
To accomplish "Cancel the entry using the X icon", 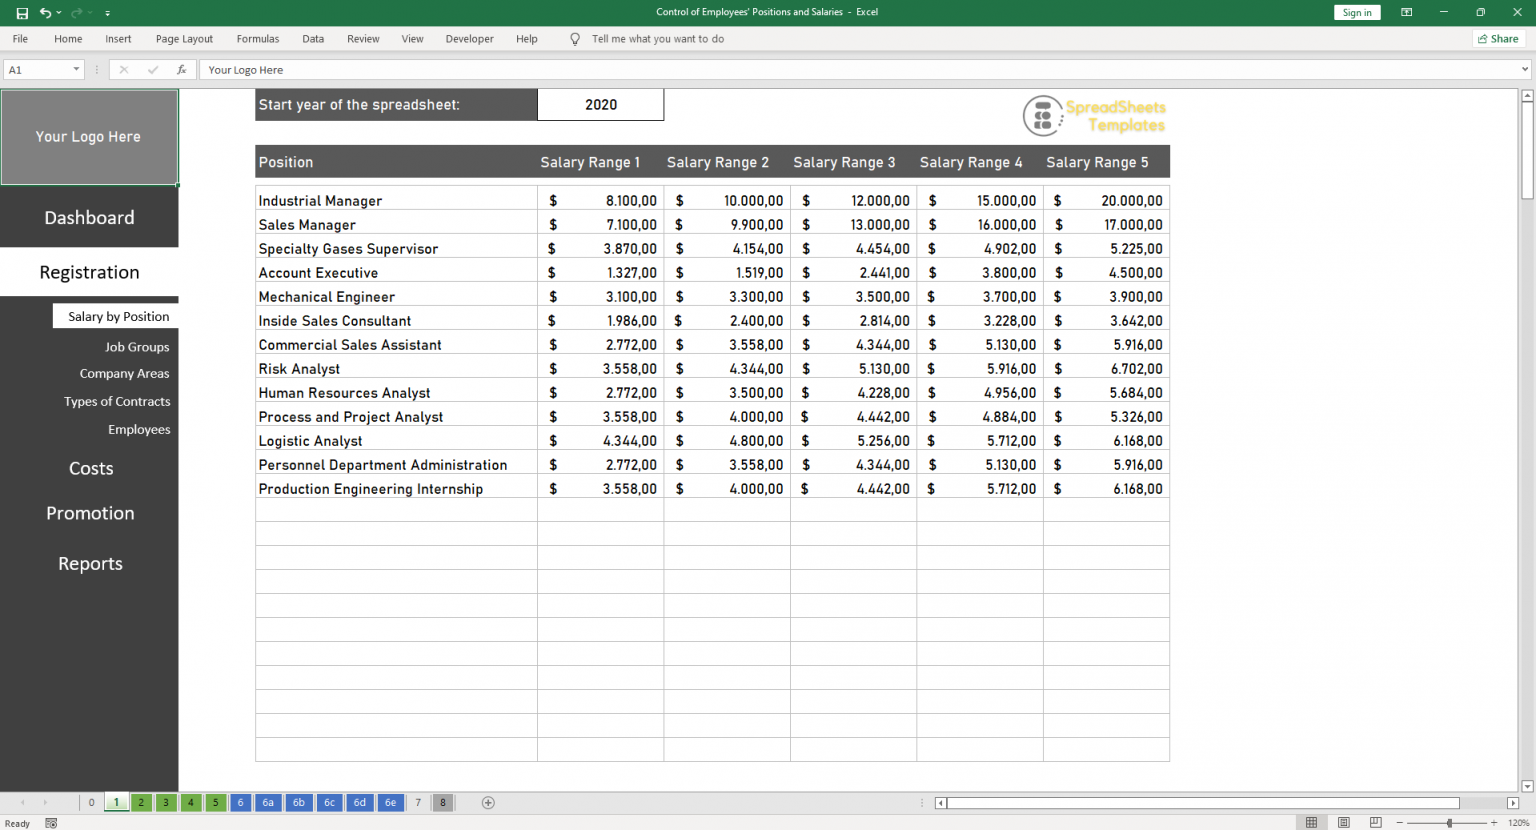I will pyautogui.click(x=123, y=69).
